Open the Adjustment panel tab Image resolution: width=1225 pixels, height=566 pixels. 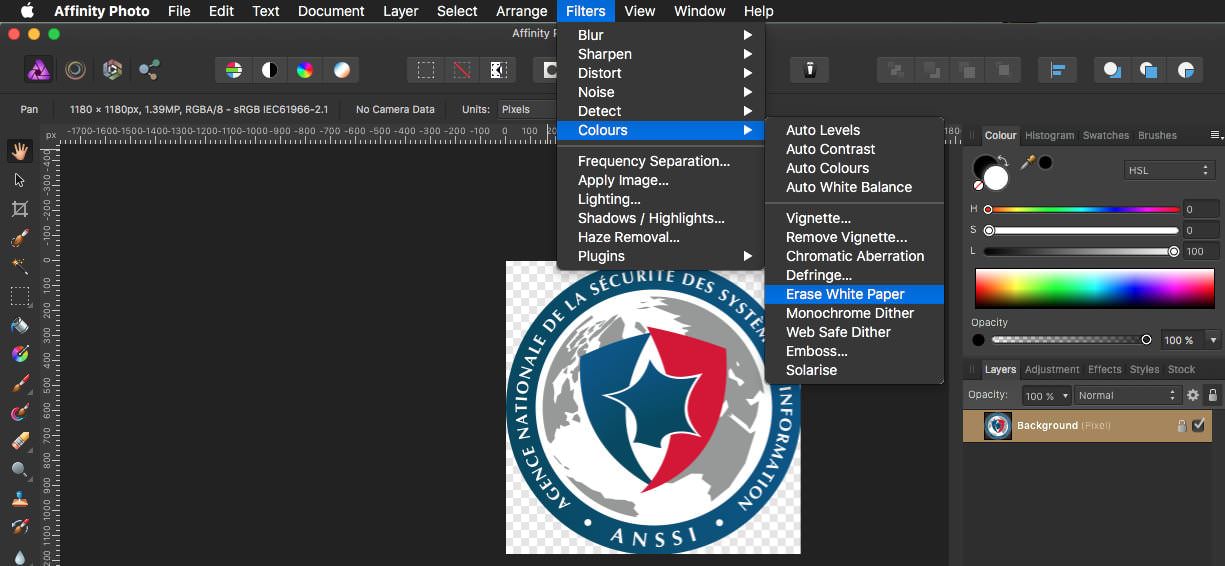coord(1052,369)
